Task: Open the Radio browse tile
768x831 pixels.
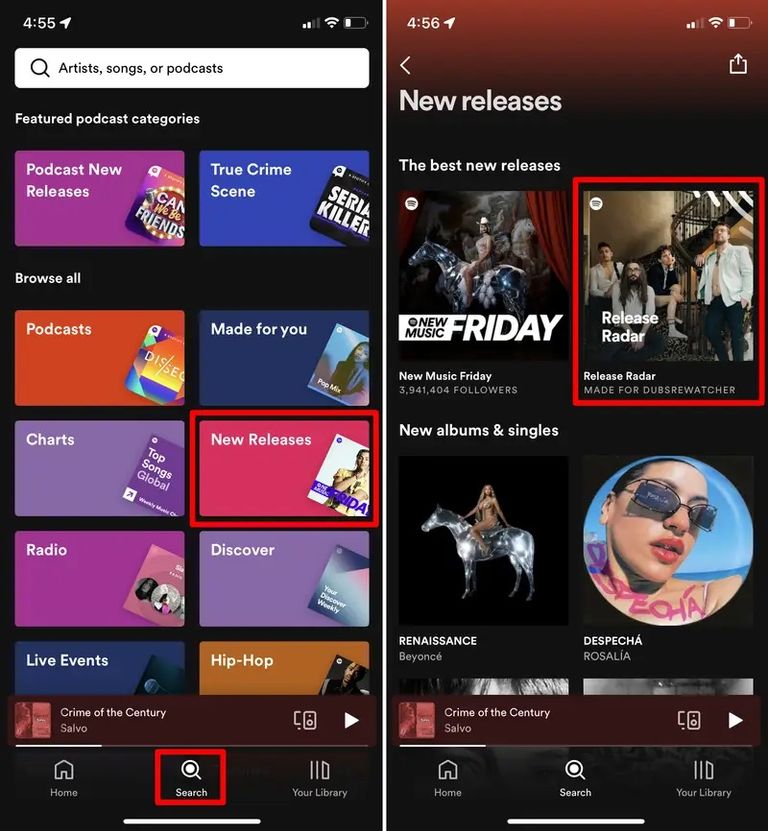Action: coord(100,579)
